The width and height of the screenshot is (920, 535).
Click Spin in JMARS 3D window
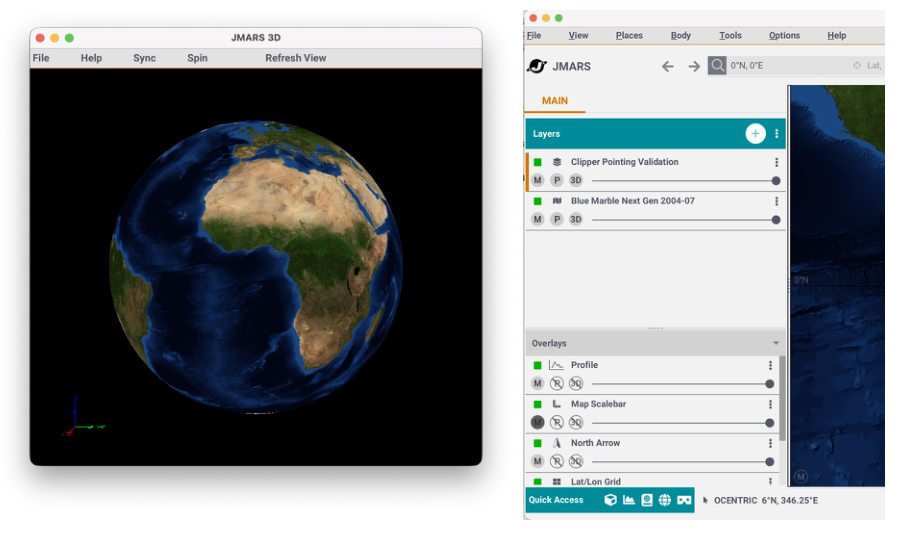pos(197,58)
